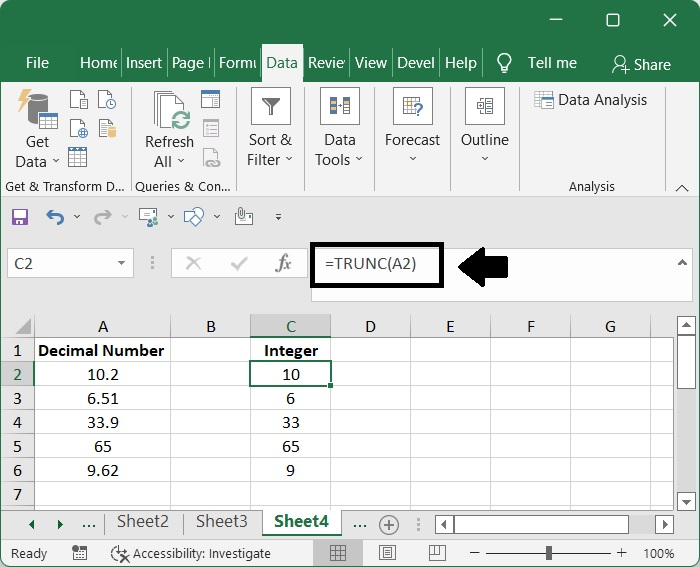Open the Name Box dropdown arrow
The image size is (700, 567).
coord(121,263)
